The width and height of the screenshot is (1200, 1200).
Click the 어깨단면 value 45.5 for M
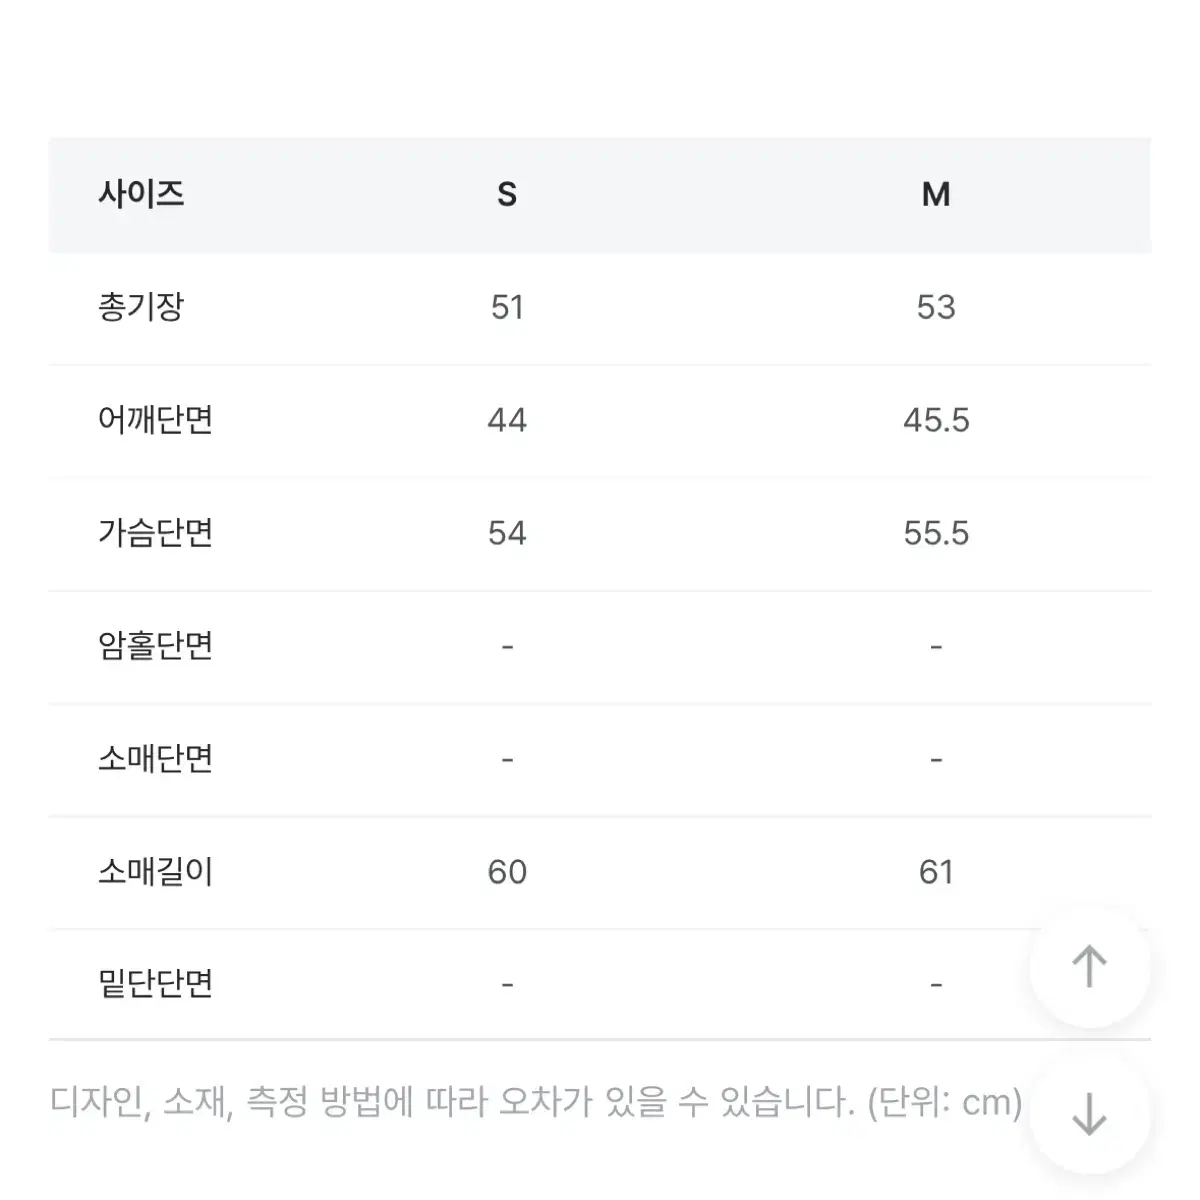(936, 420)
